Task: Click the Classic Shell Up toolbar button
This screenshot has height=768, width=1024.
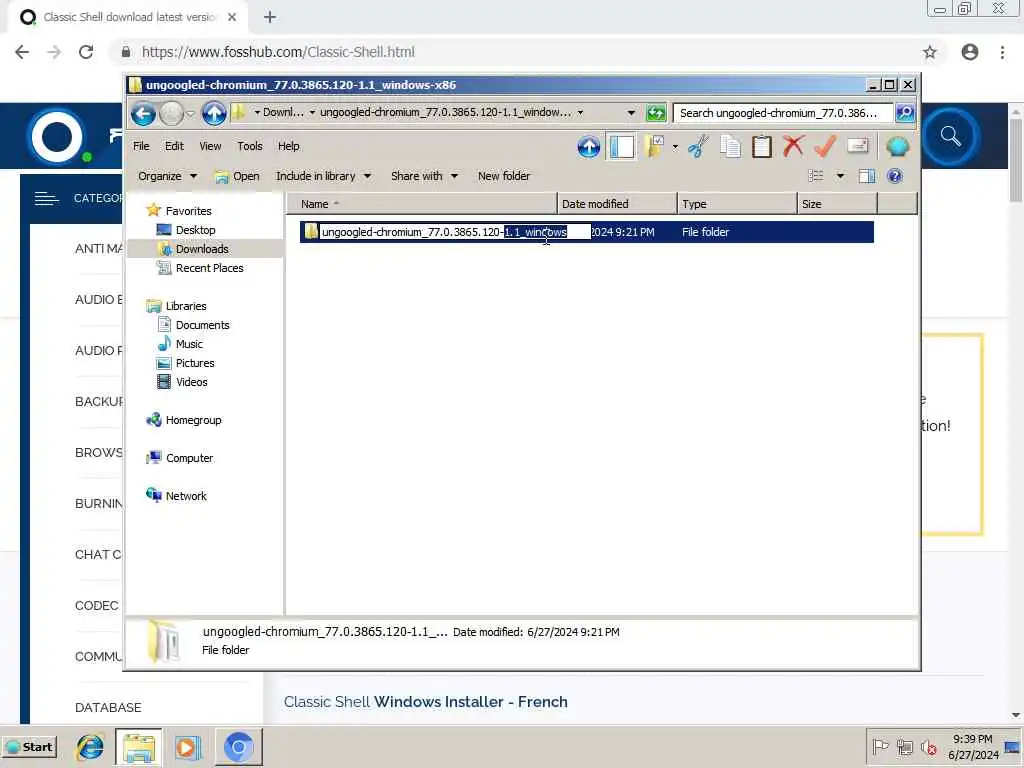Action: (x=588, y=146)
